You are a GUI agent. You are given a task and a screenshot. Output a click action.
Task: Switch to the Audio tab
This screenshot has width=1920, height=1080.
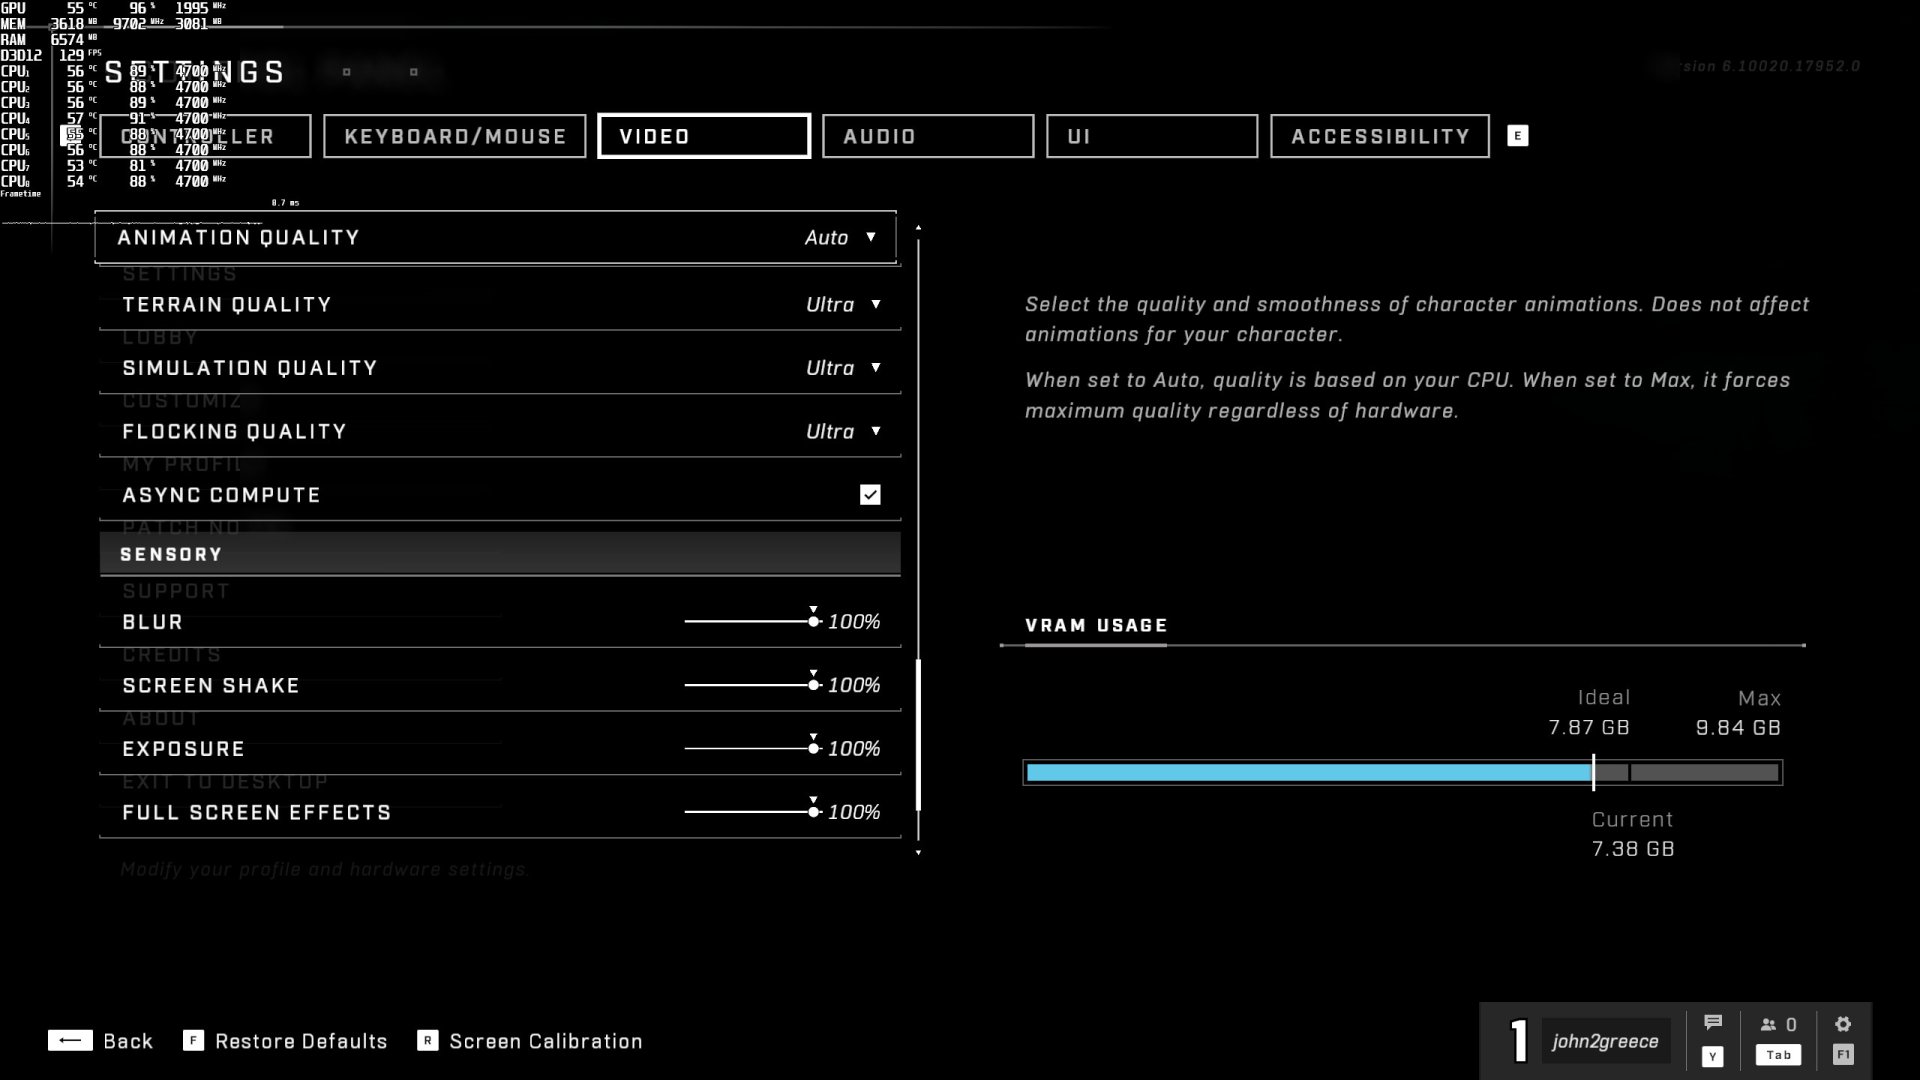(x=927, y=136)
